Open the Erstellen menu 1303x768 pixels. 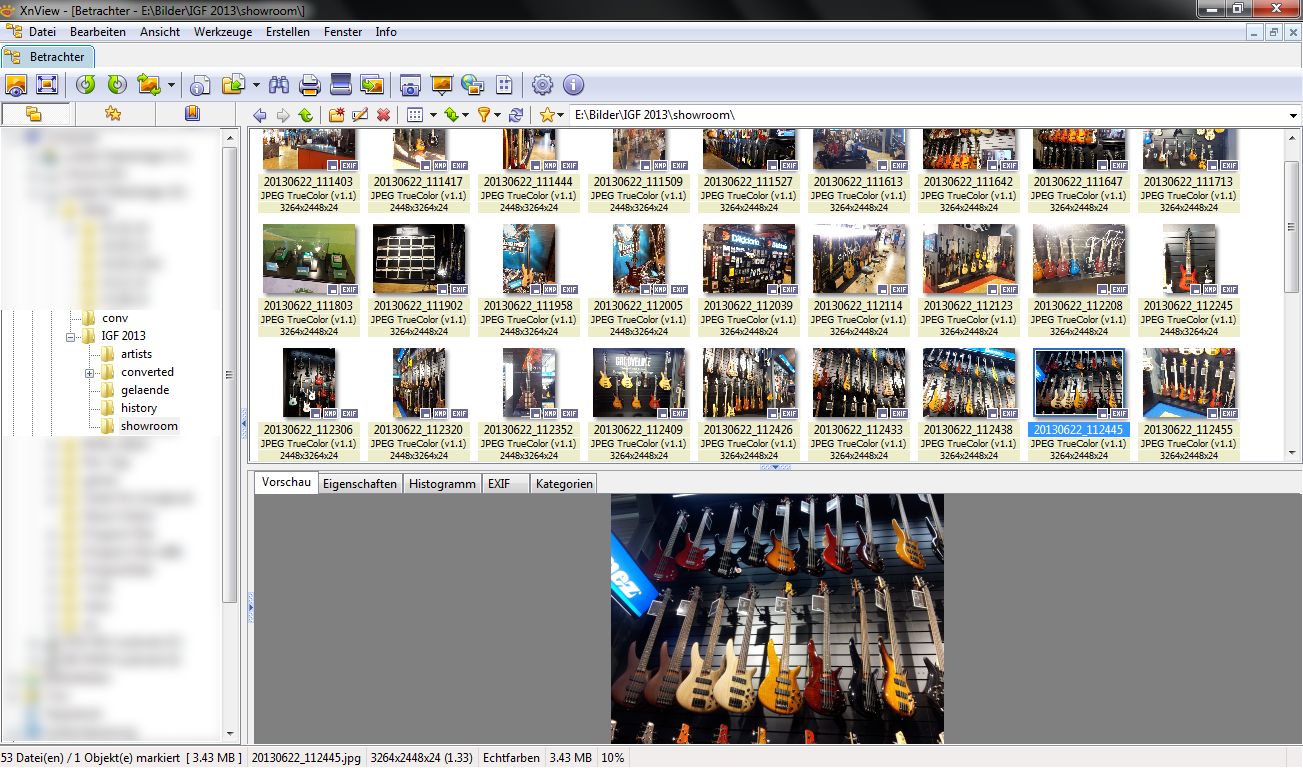tap(288, 32)
